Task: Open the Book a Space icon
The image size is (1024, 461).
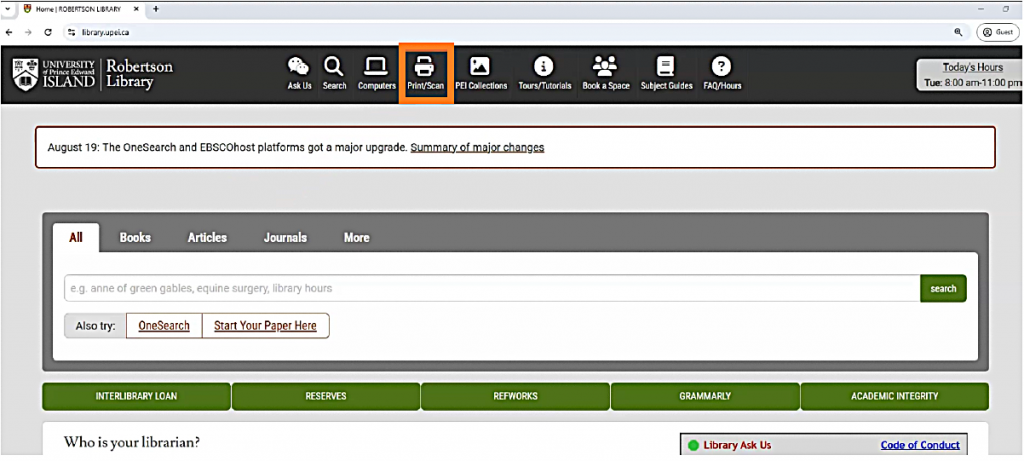Action: click(605, 68)
